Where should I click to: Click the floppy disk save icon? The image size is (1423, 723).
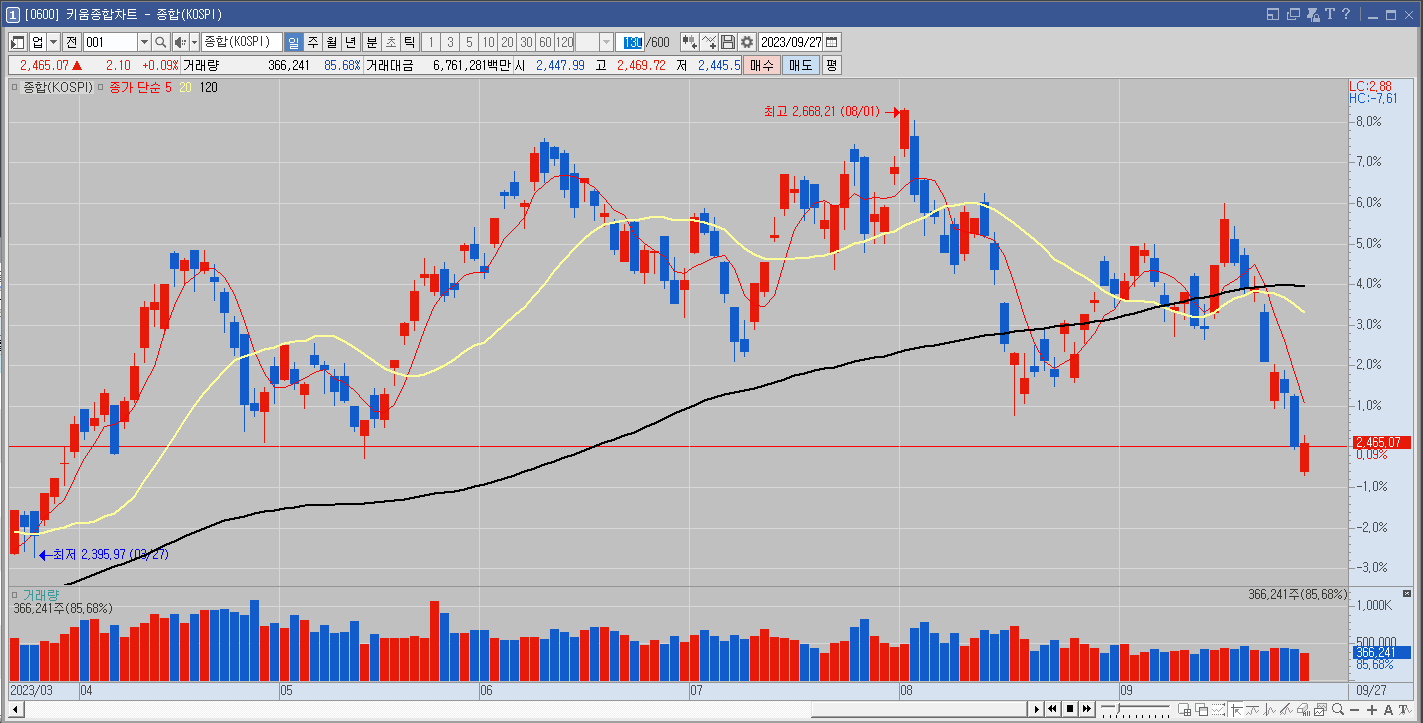[x=728, y=42]
